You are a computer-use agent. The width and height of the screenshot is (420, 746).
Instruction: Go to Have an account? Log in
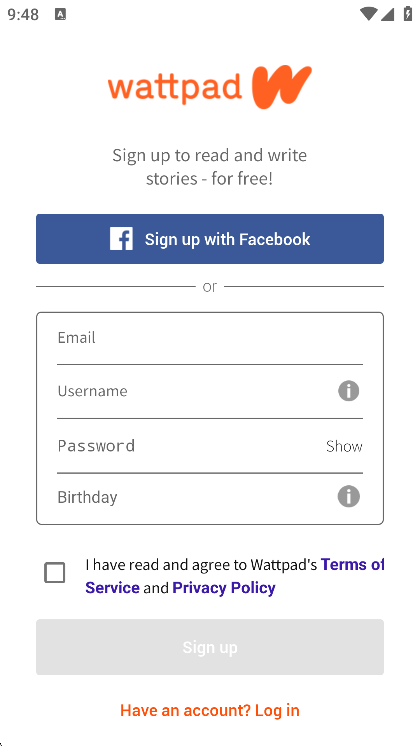point(210,710)
